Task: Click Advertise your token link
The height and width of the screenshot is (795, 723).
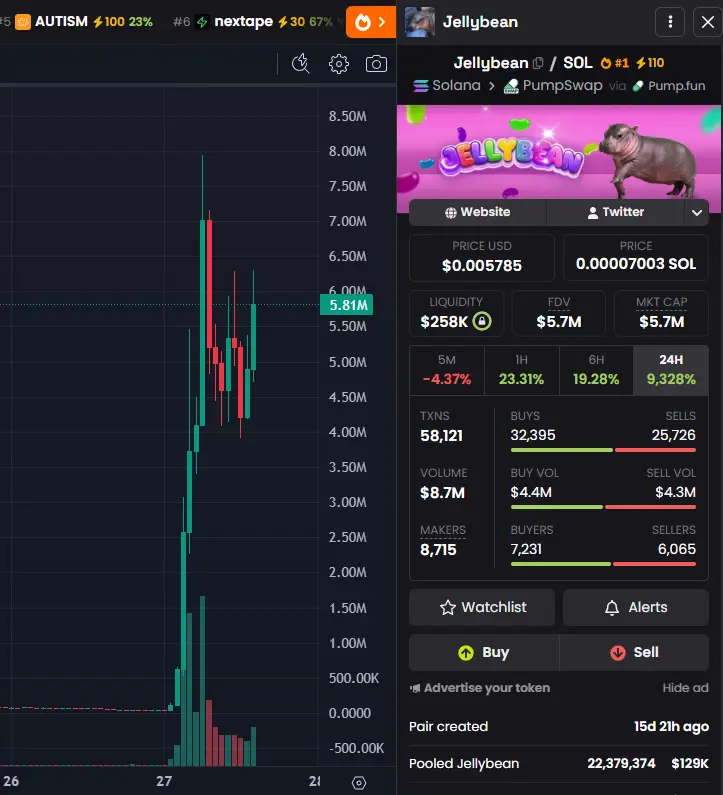Action: 480,688
